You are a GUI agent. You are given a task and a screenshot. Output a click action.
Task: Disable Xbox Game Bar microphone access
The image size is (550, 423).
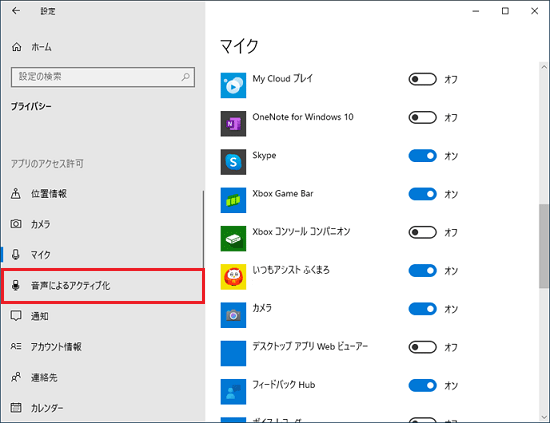pos(422,194)
